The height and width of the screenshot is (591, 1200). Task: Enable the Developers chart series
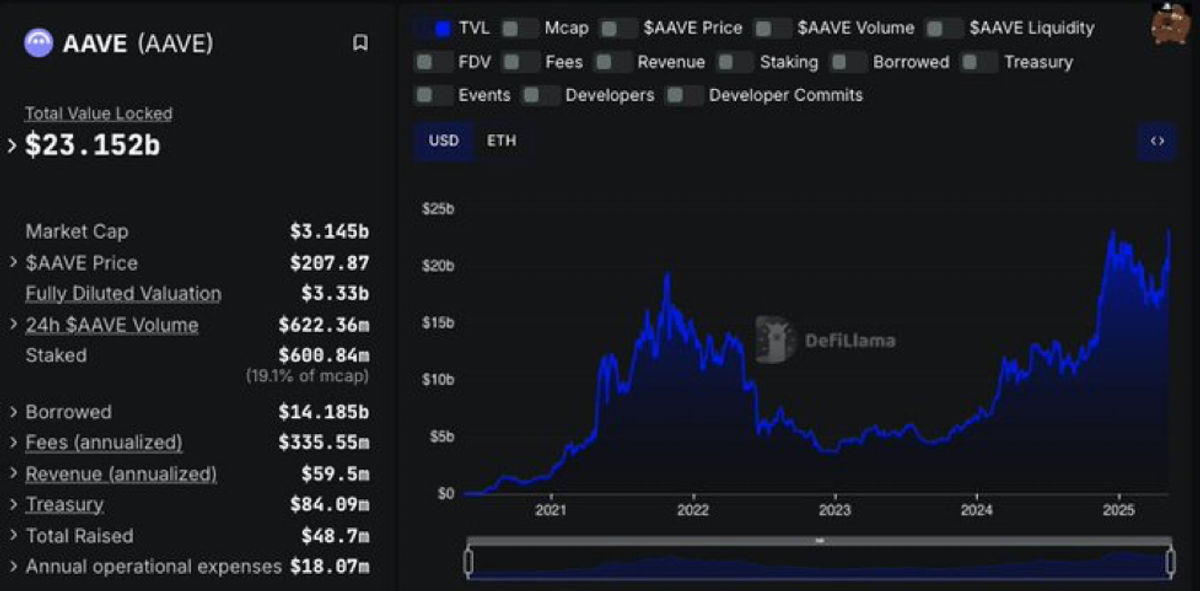tap(540, 95)
